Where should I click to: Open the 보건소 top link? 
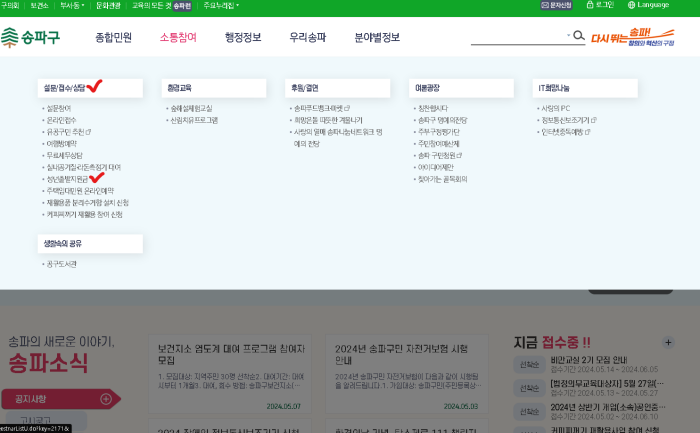tap(39, 5)
